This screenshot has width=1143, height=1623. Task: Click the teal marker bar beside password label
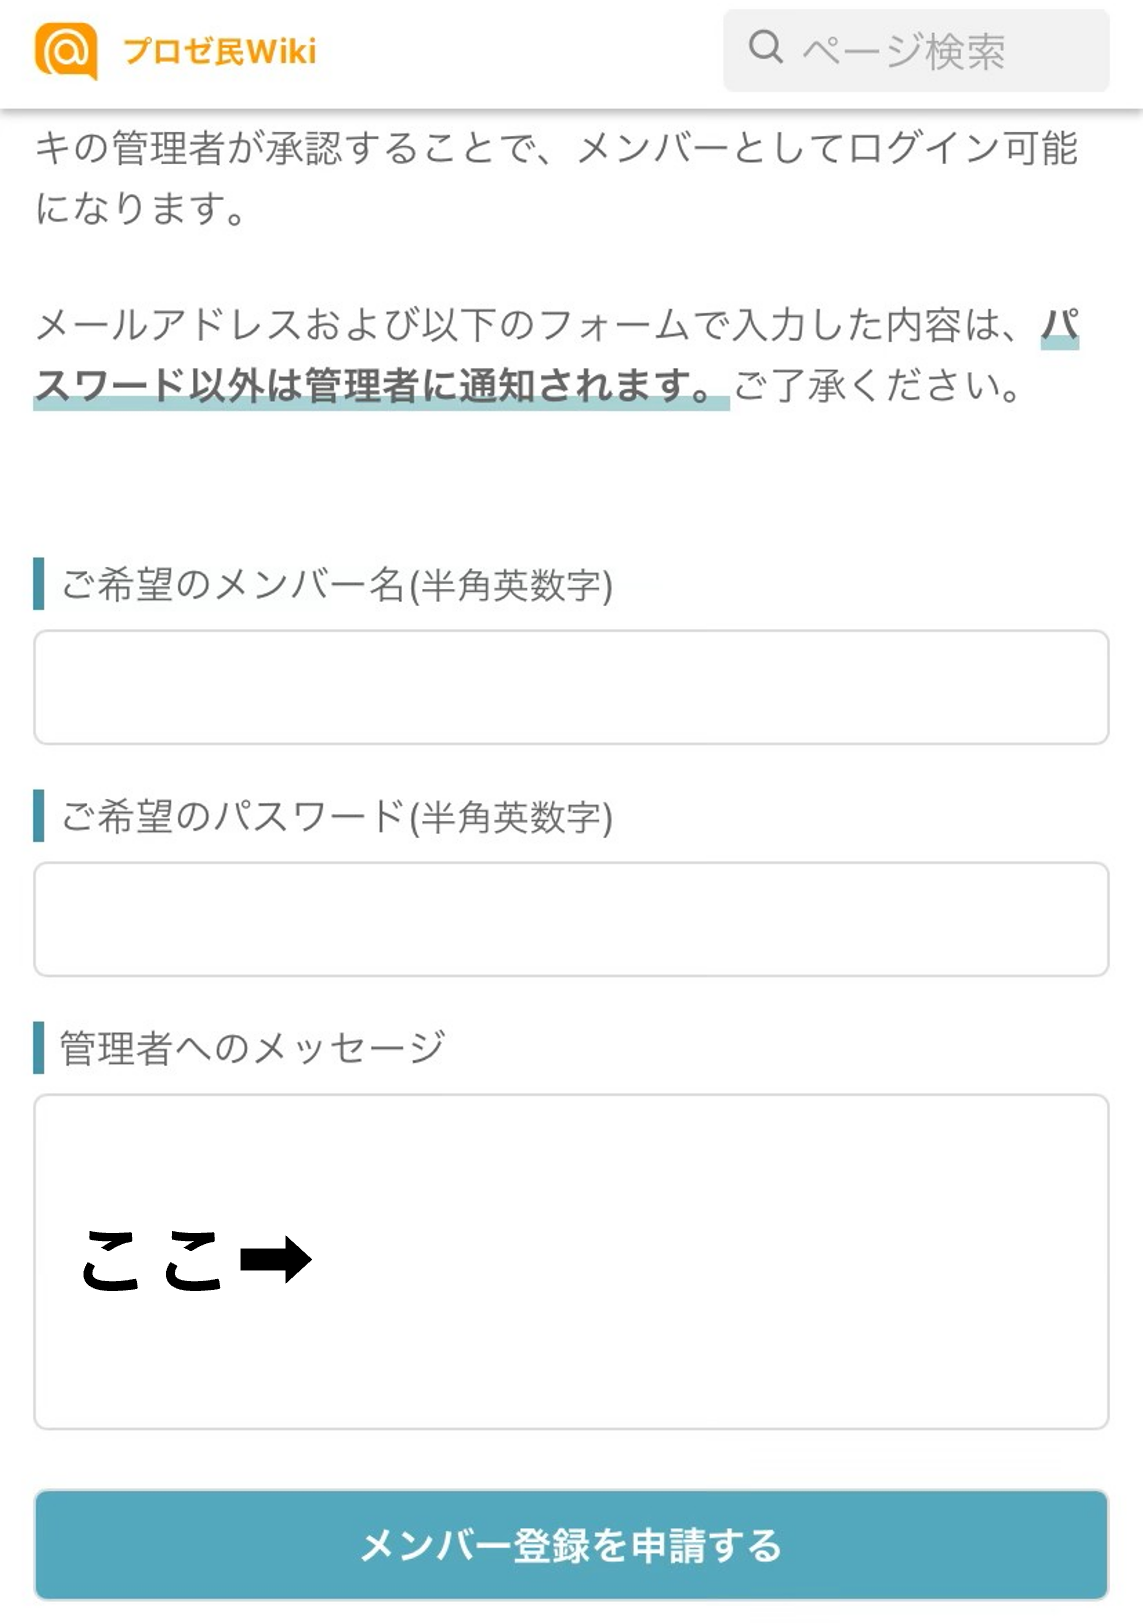[39, 816]
